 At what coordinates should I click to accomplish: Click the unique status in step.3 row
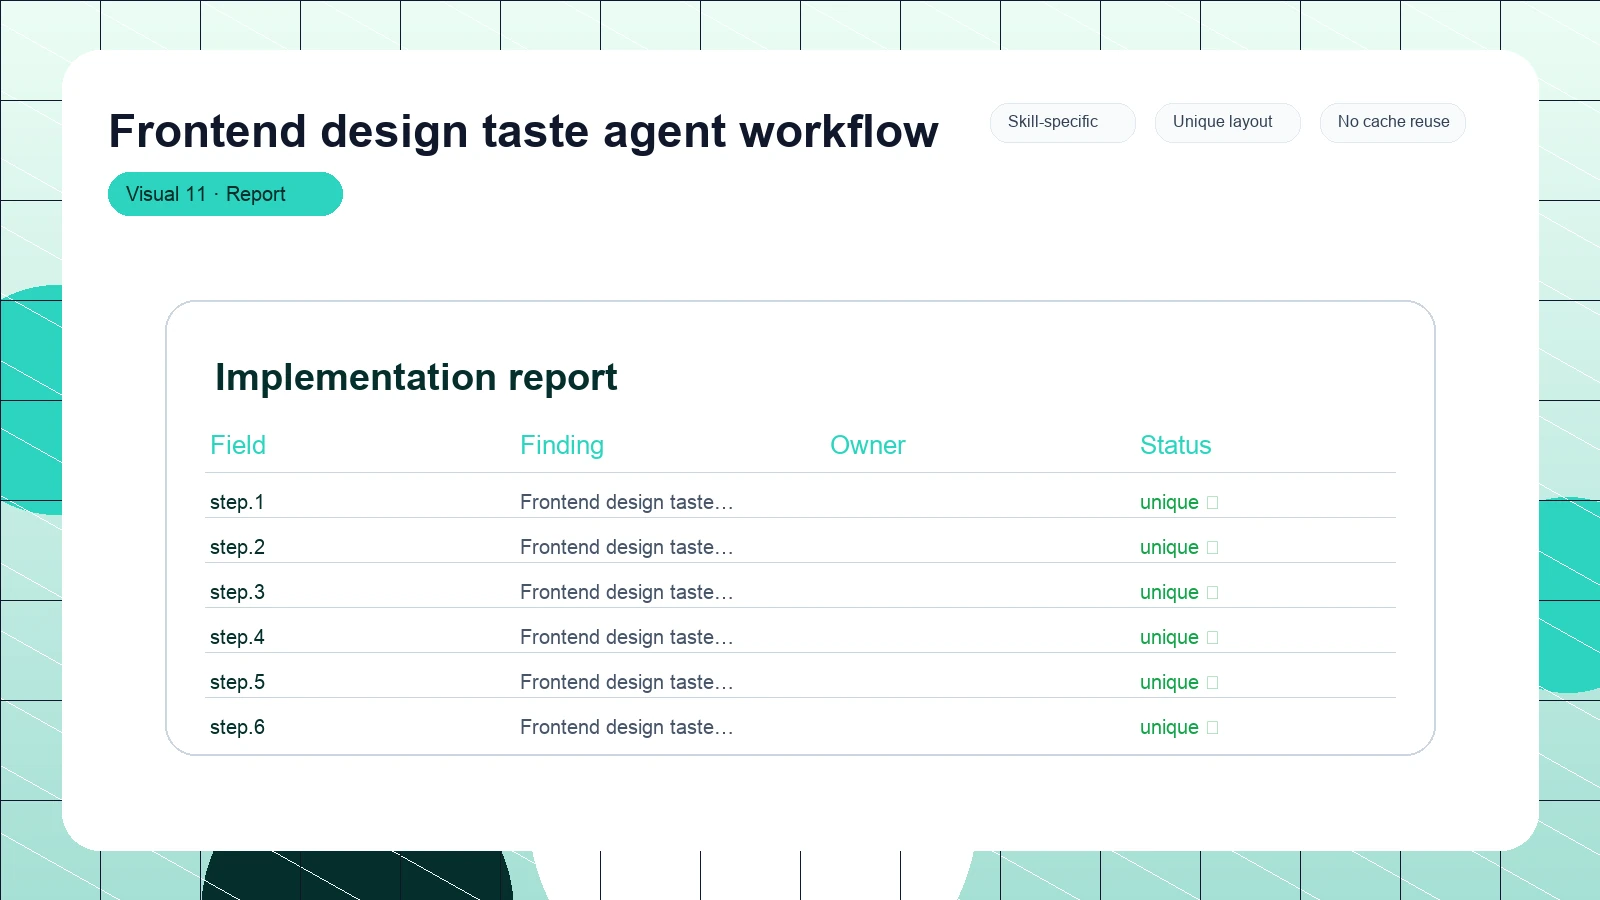click(x=1169, y=592)
